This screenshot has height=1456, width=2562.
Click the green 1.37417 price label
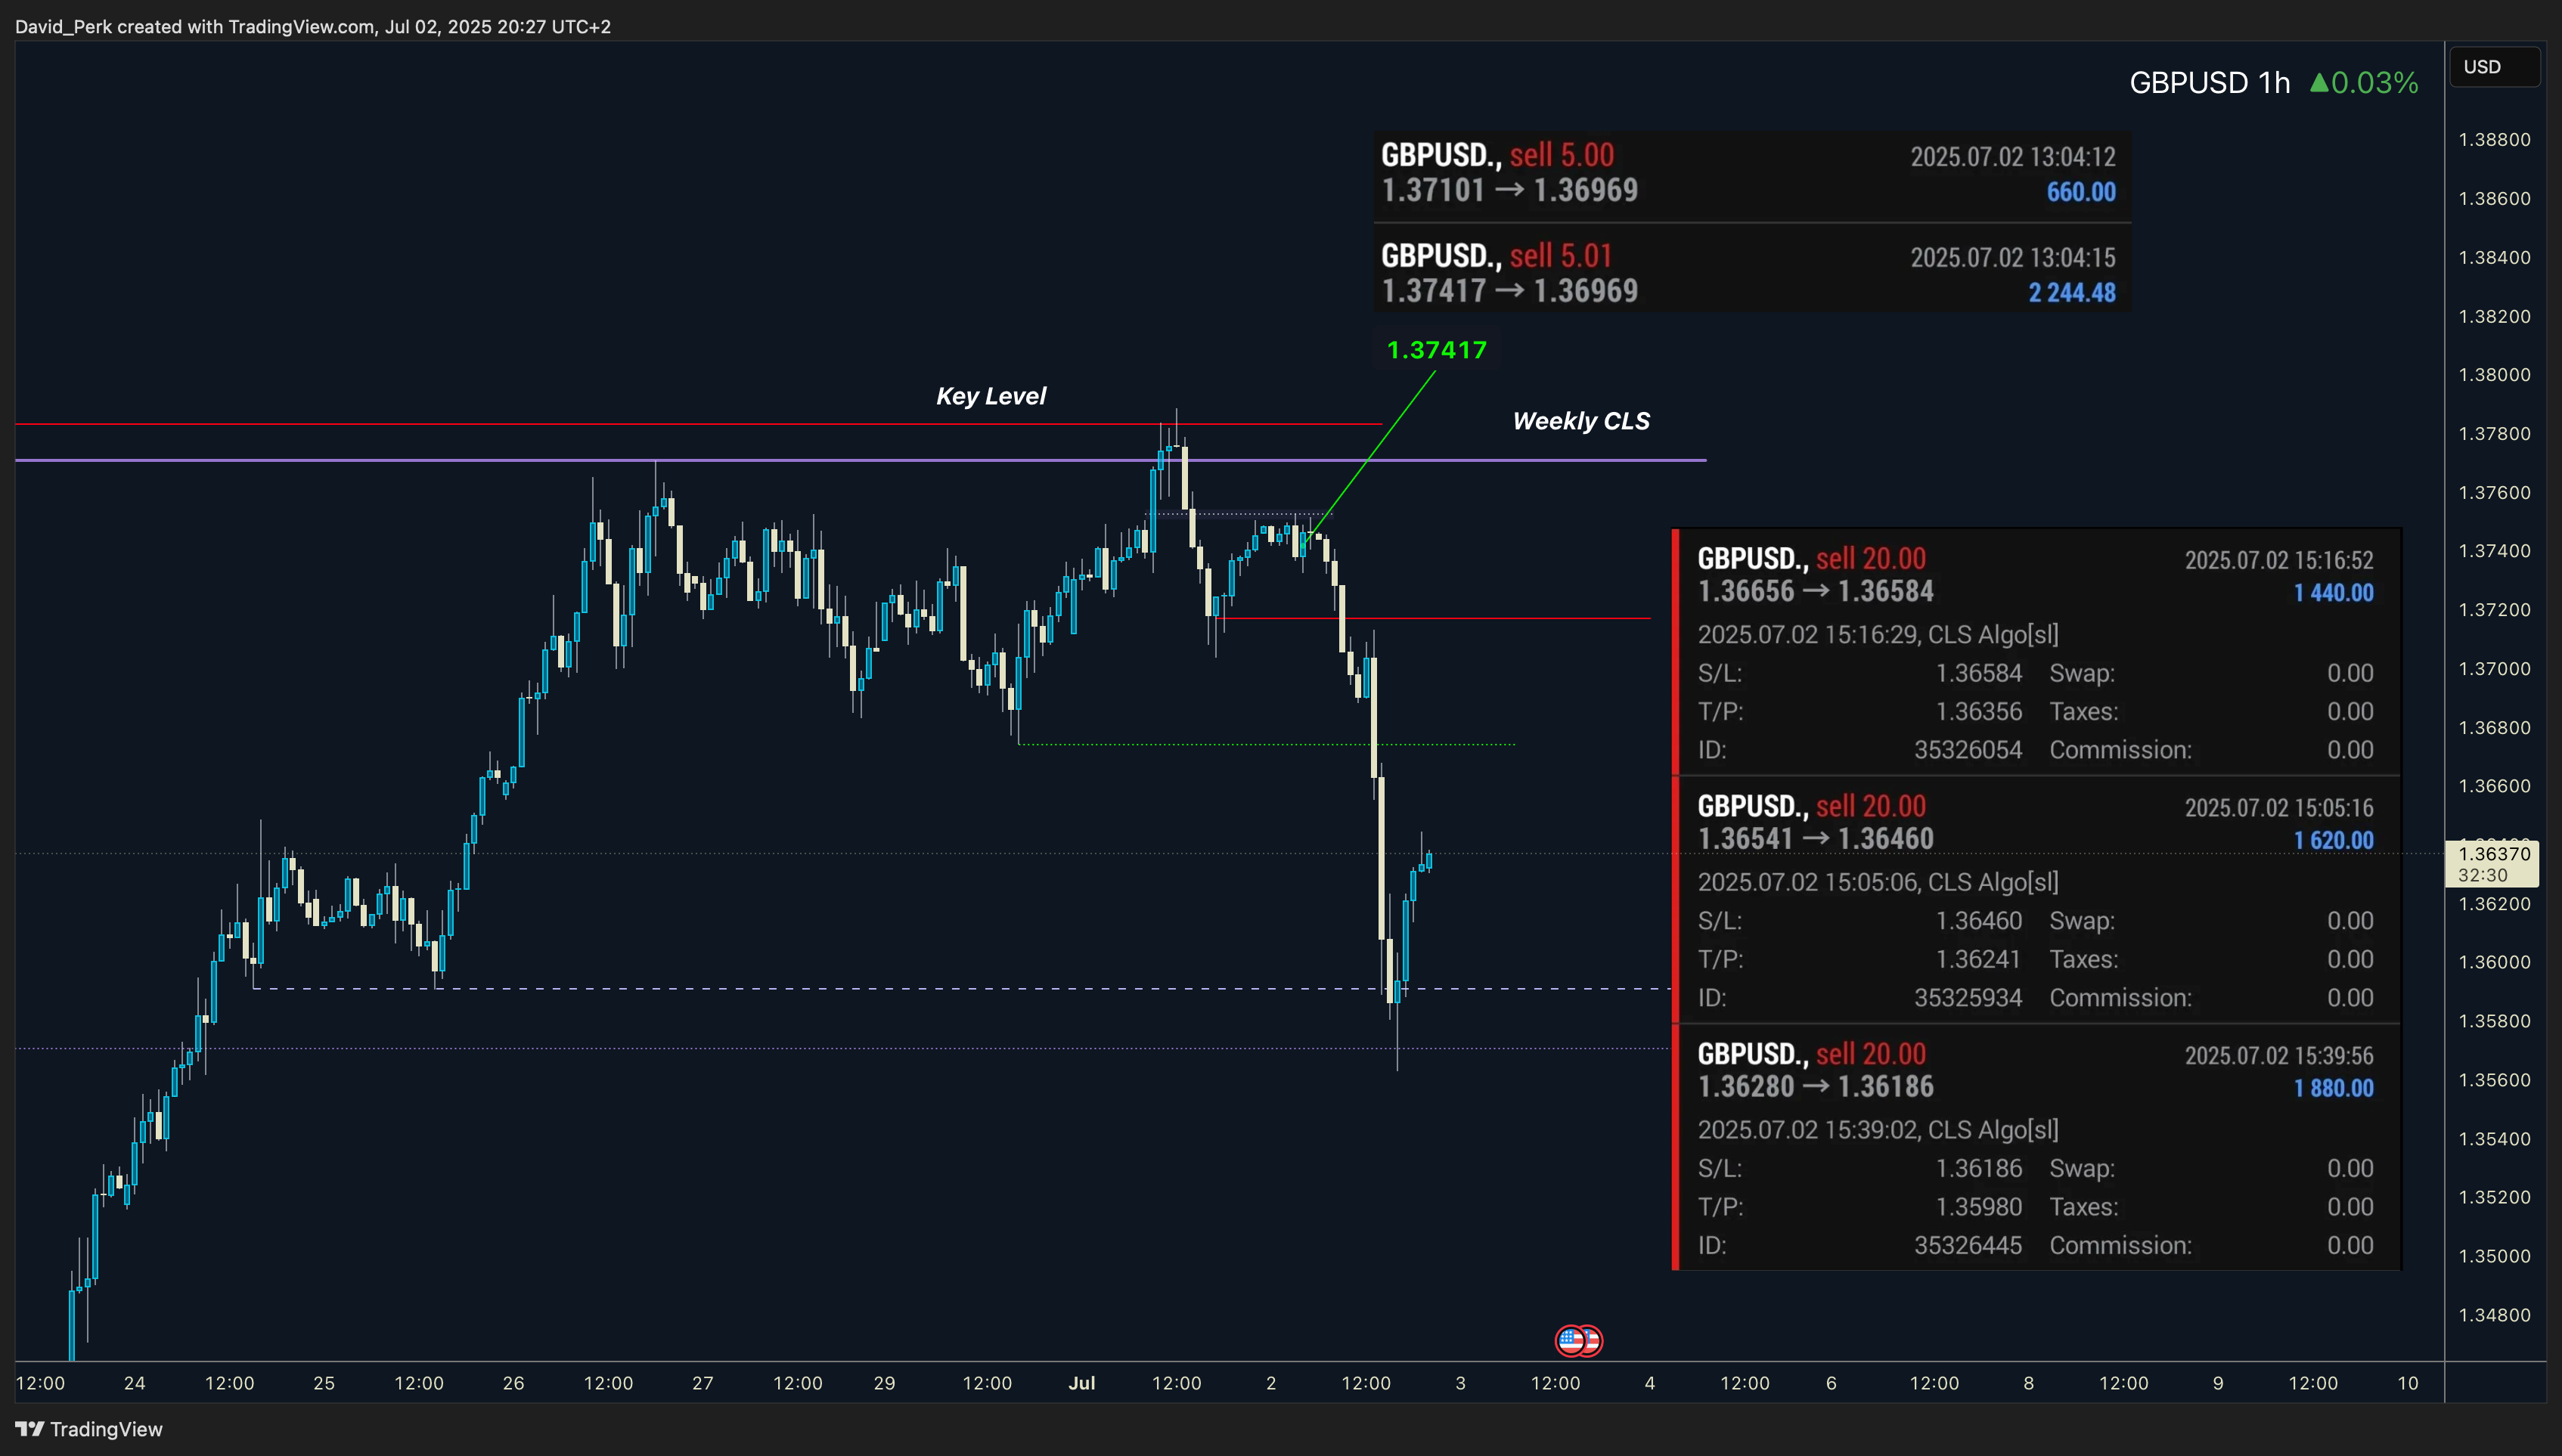(1436, 350)
